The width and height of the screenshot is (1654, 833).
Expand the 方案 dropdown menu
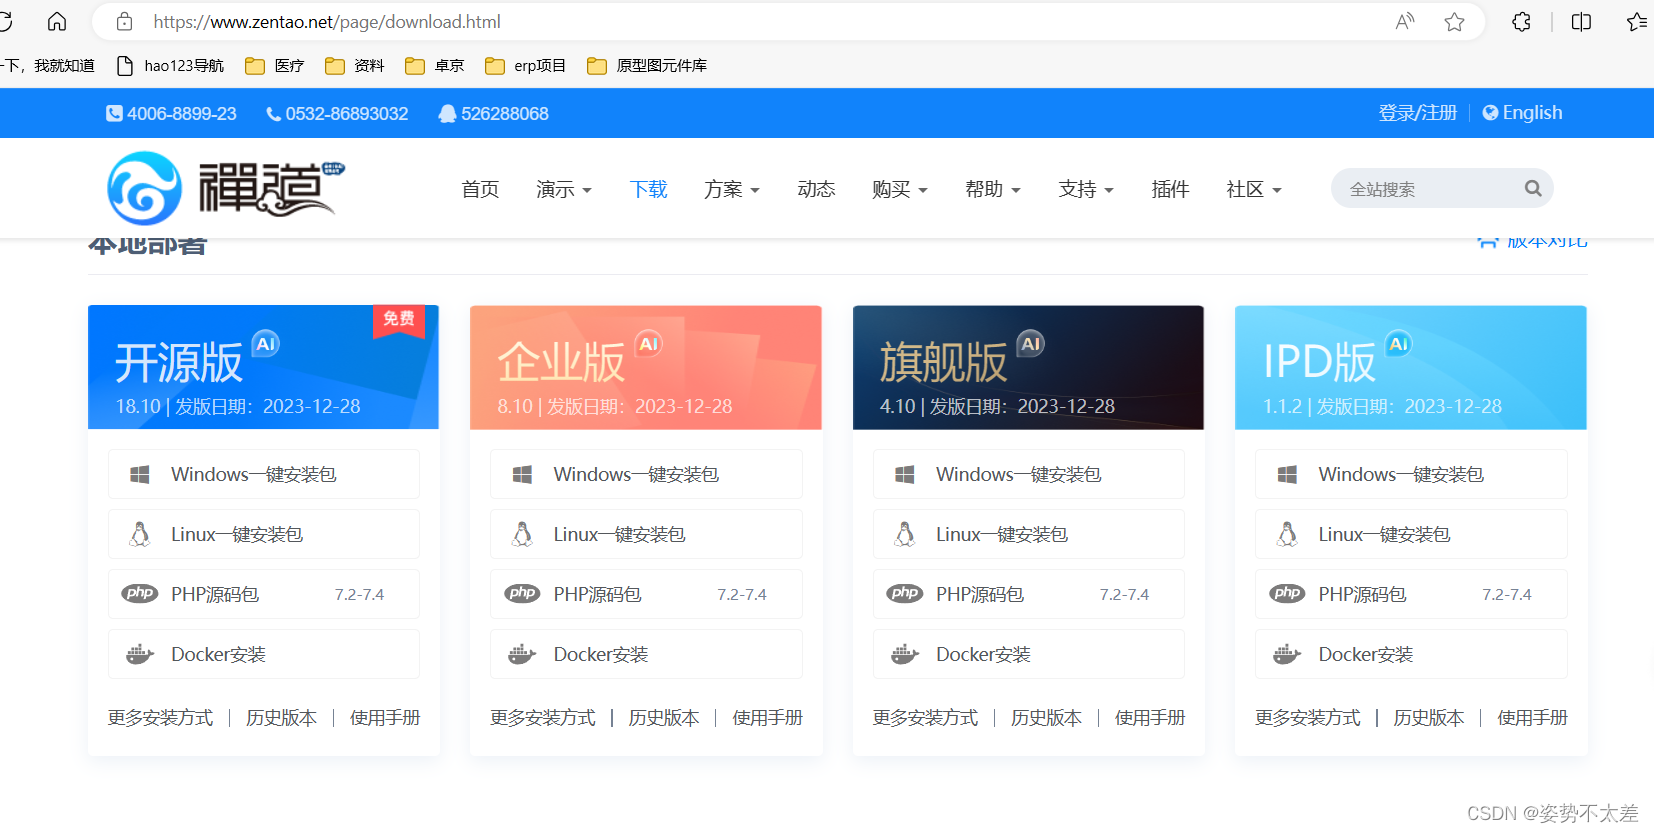[x=732, y=189]
